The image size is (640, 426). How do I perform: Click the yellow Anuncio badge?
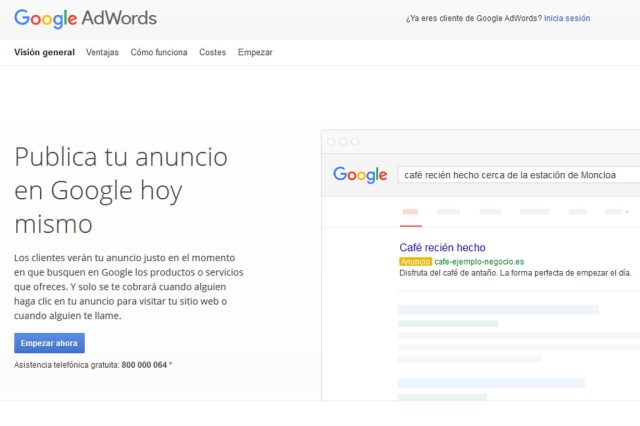coord(416,262)
